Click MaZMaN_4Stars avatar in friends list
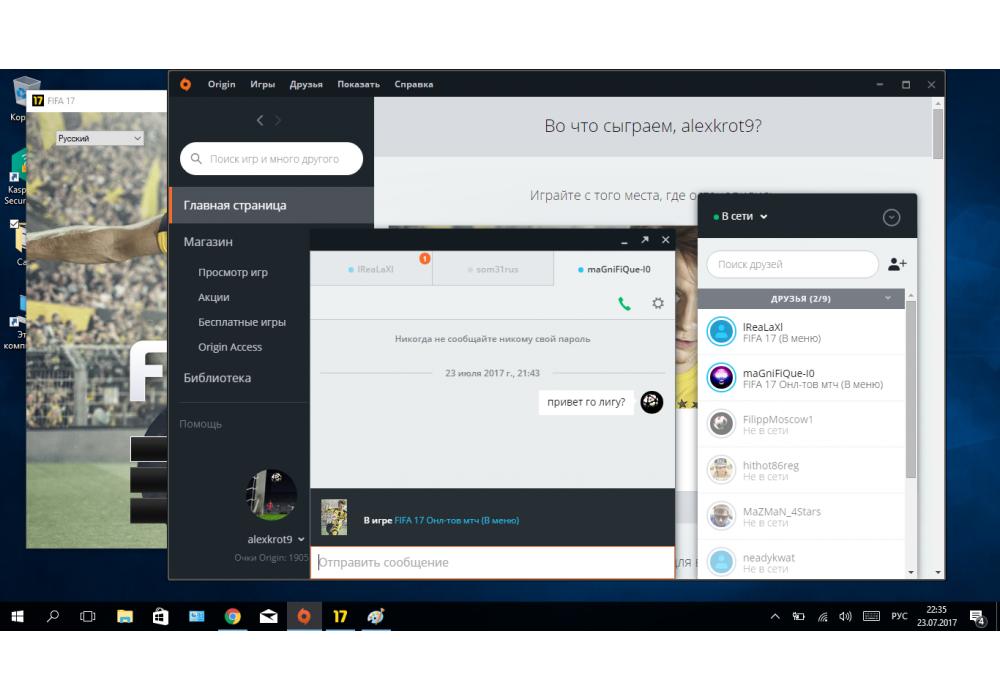The width and height of the screenshot is (1000, 700). (x=721, y=516)
